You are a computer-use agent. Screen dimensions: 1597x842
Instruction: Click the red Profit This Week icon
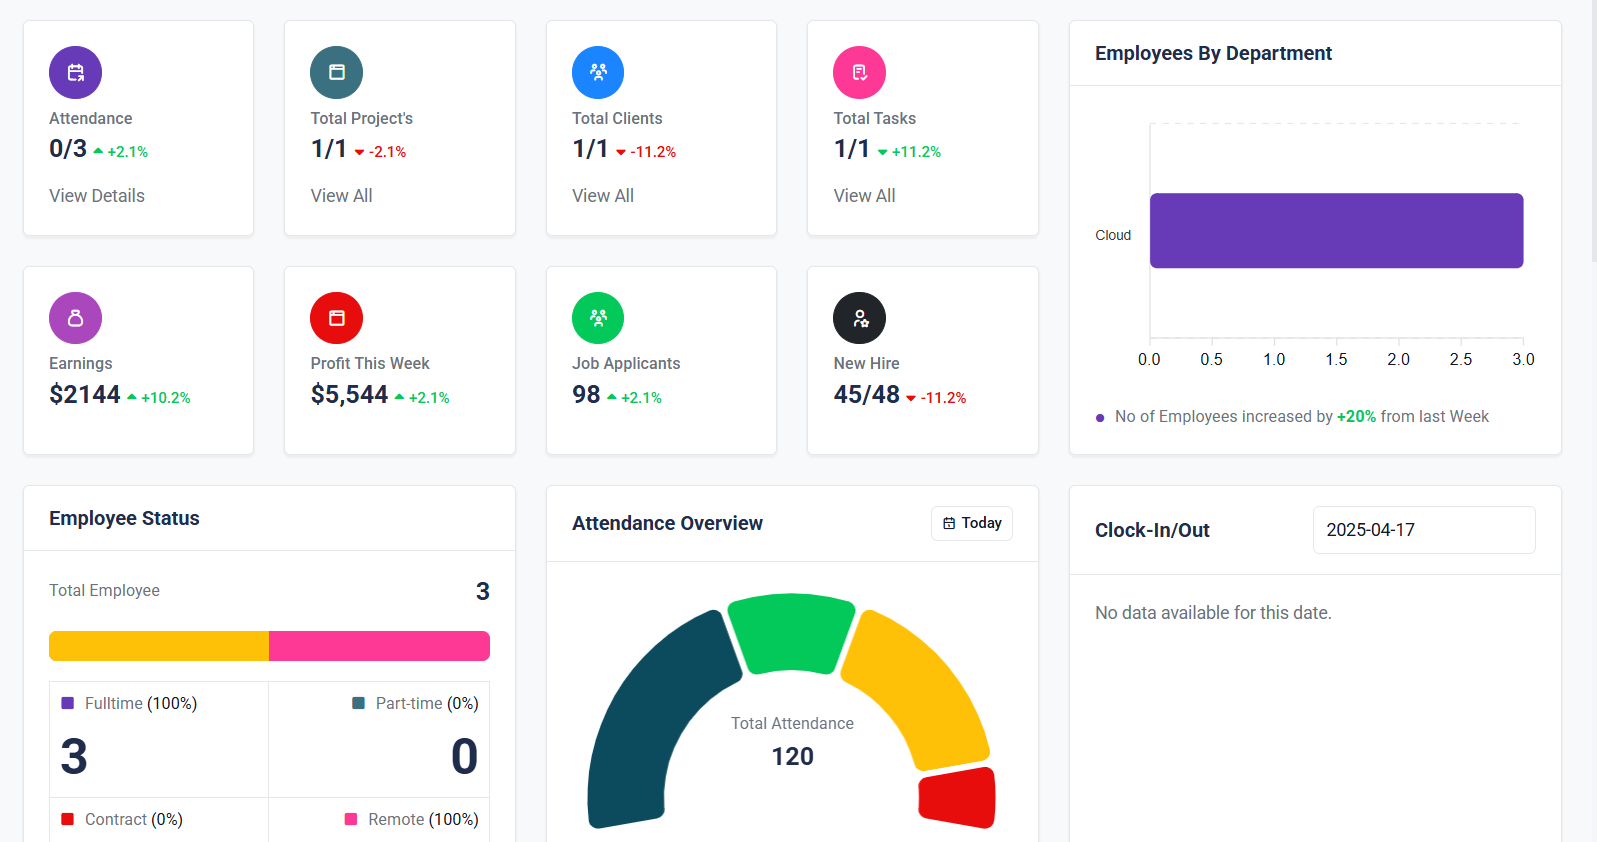pyautogui.click(x=336, y=318)
